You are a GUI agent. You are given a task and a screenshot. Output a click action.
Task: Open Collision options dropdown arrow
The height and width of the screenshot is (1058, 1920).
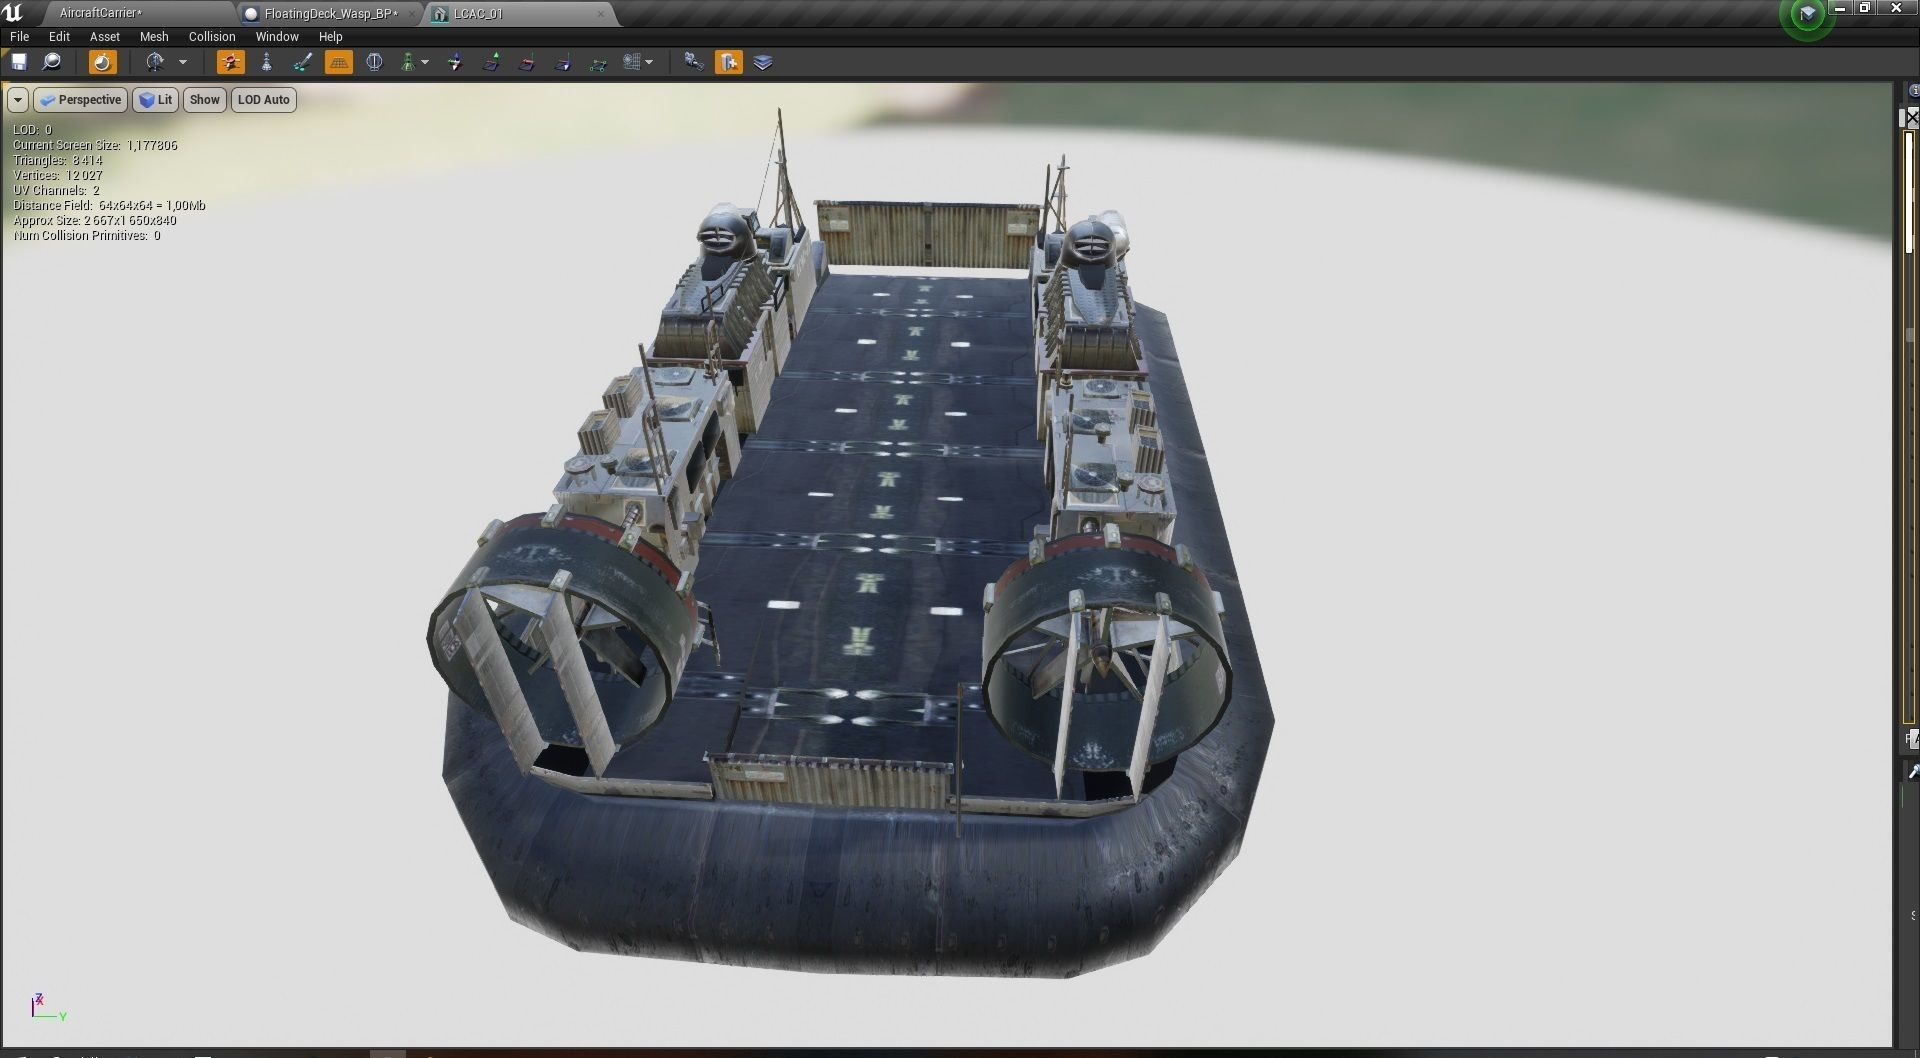tap(426, 62)
